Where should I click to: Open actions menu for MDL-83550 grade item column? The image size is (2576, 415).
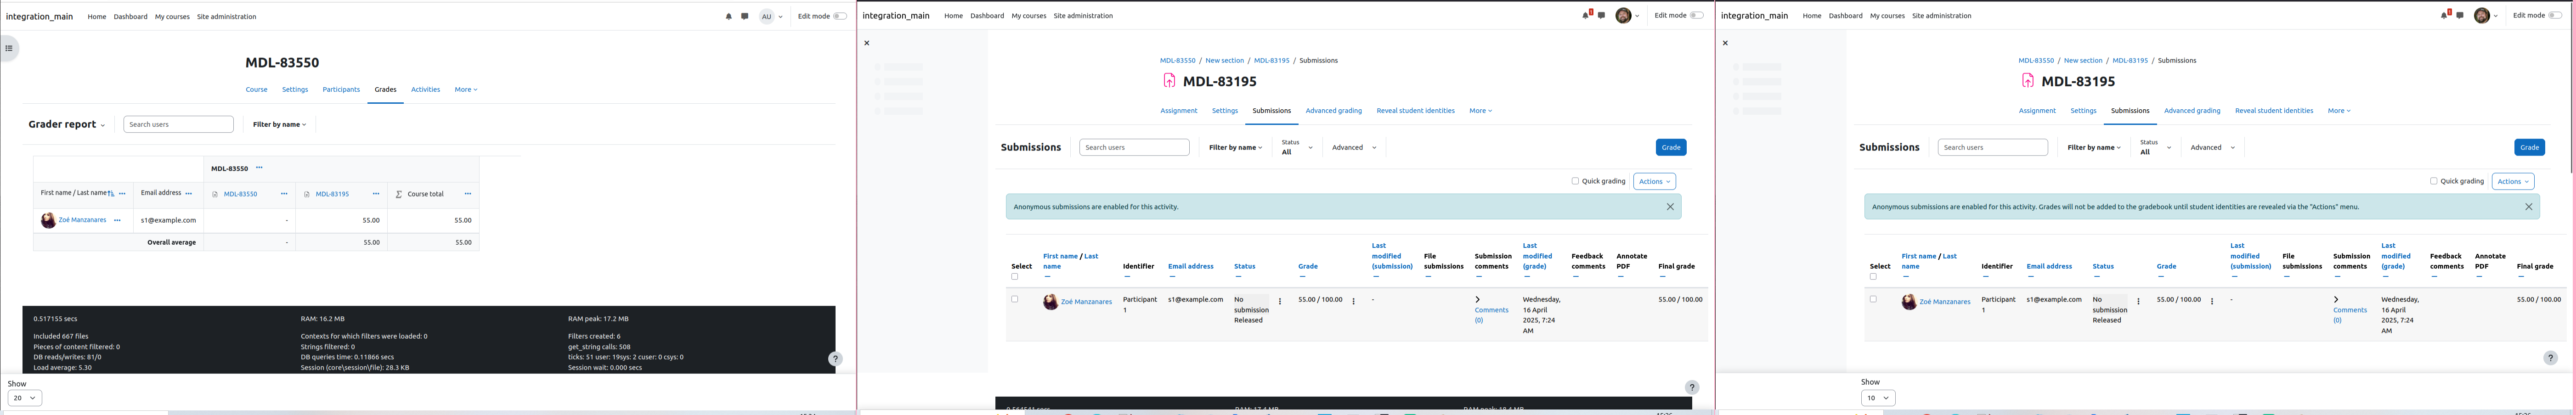click(284, 194)
